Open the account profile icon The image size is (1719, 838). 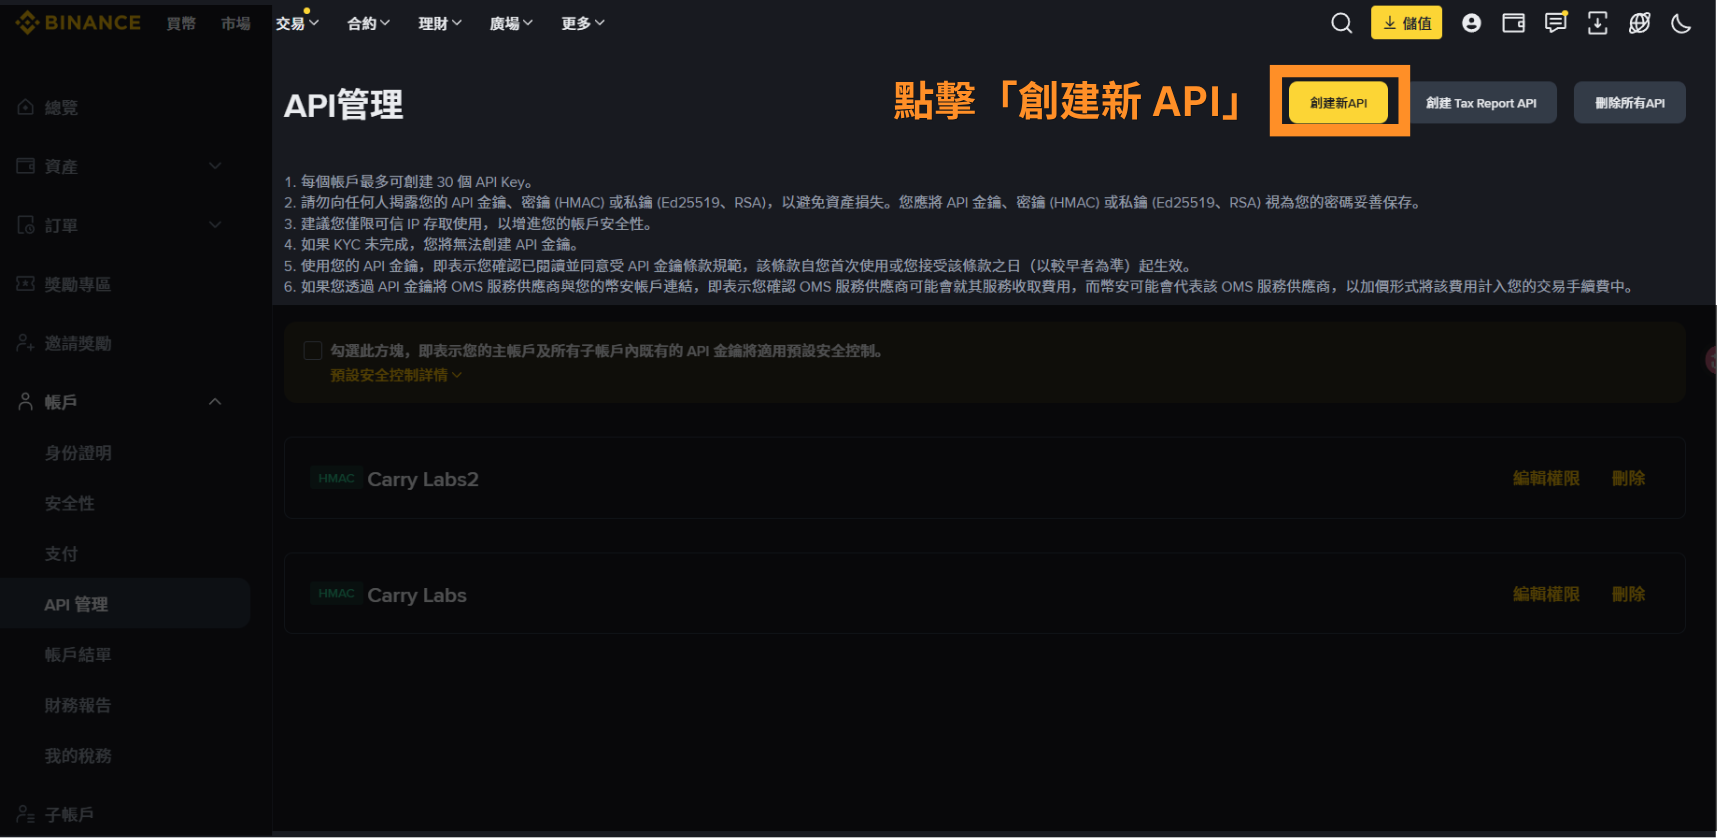pyautogui.click(x=1471, y=23)
